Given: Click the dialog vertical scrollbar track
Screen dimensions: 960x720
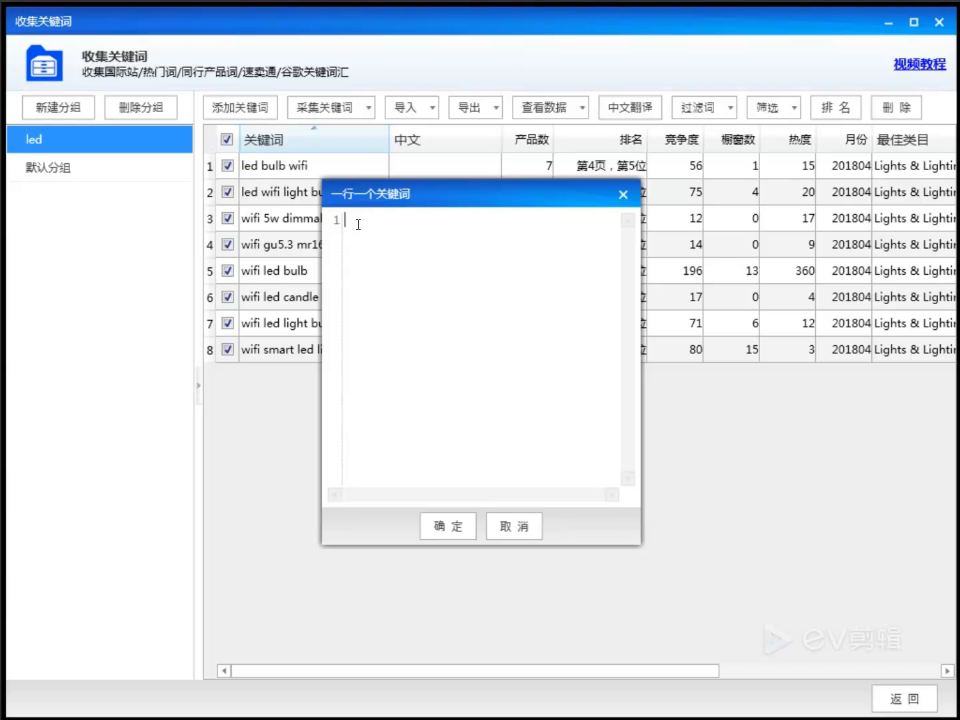Looking at the screenshot, I should (x=628, y=349).
